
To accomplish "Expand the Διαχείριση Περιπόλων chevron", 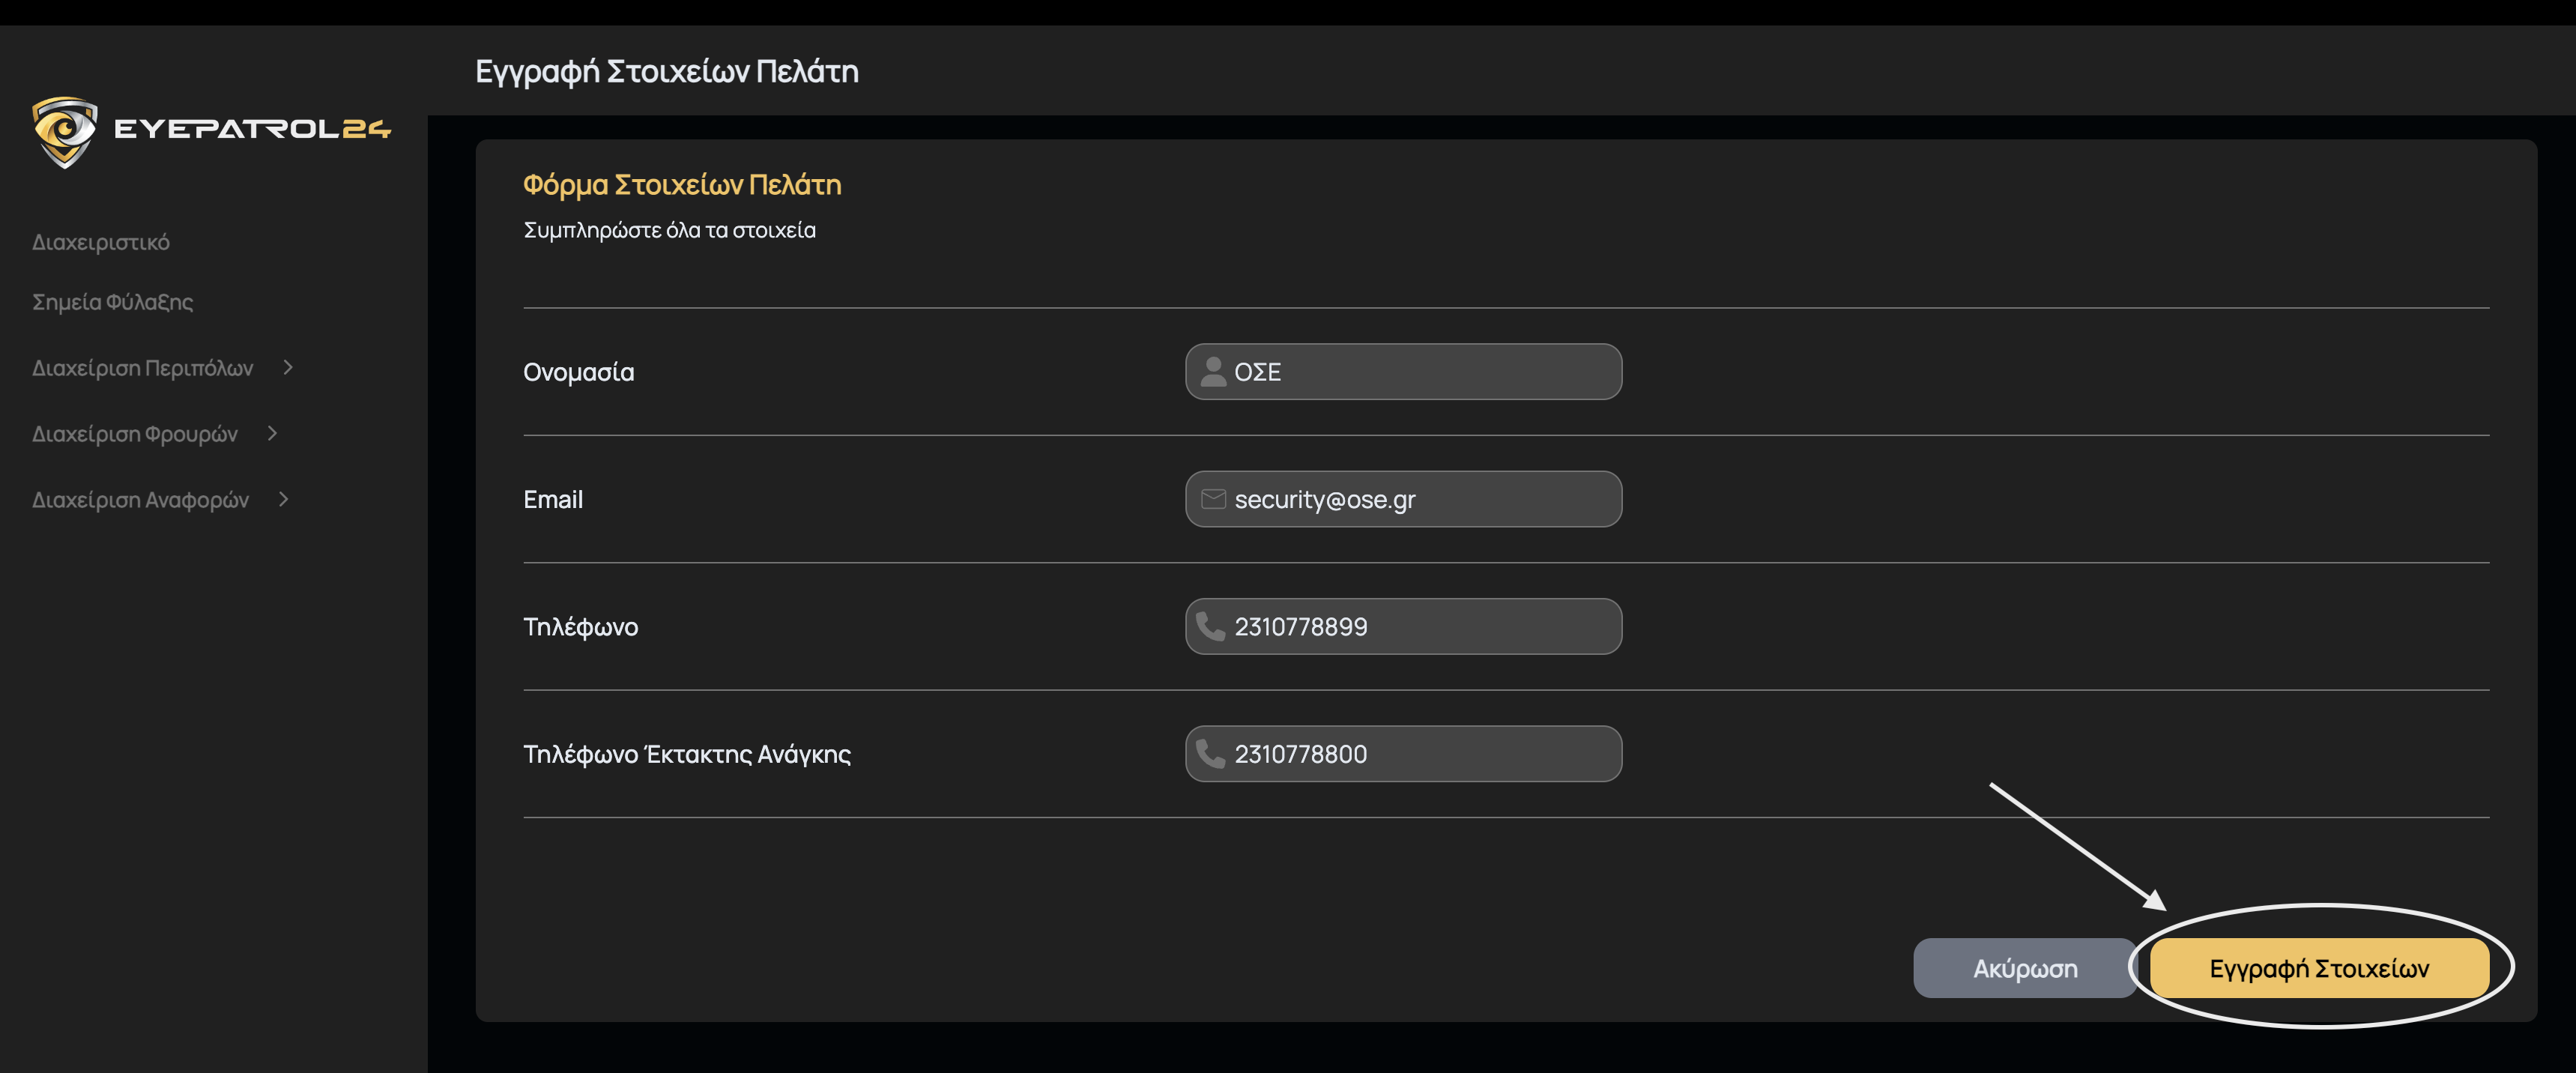I will [288, 367].
